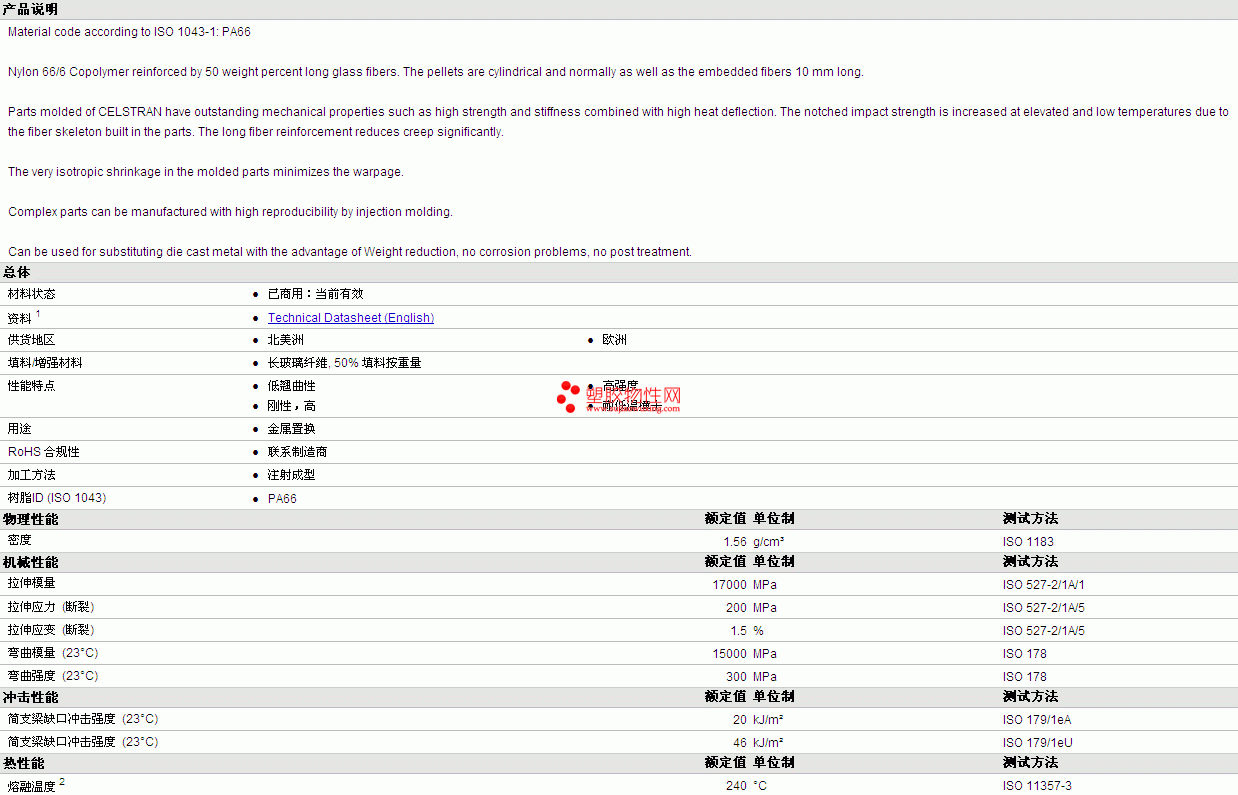Click the 'Complex parts can be manufactured' sentence

point(230,212)
